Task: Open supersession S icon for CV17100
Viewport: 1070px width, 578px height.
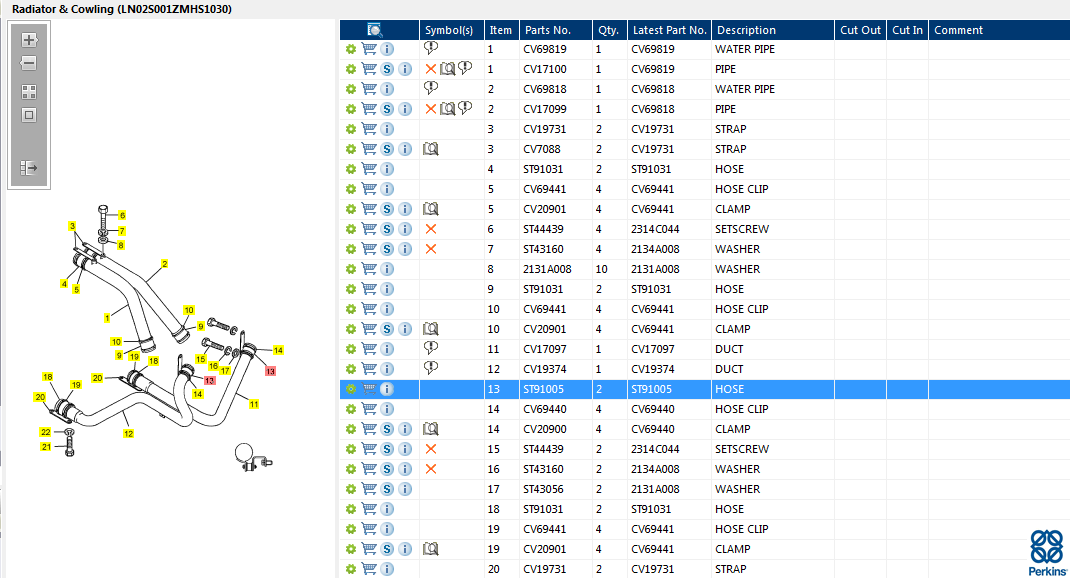Action: pos(387,69)
